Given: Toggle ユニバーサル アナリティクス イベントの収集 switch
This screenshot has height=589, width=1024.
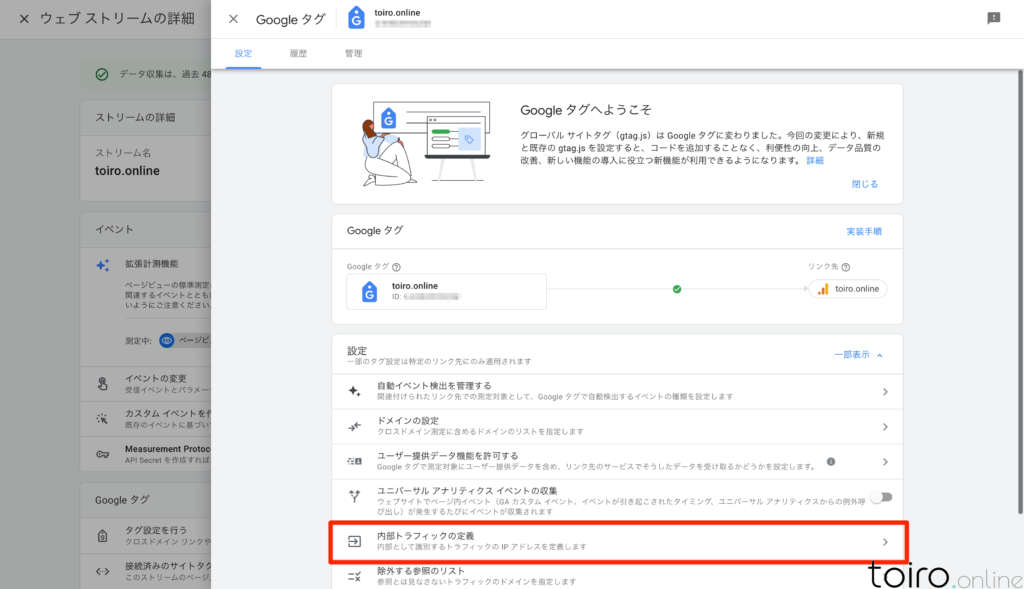Looking at the screenshot, I should tap(880, 496).
